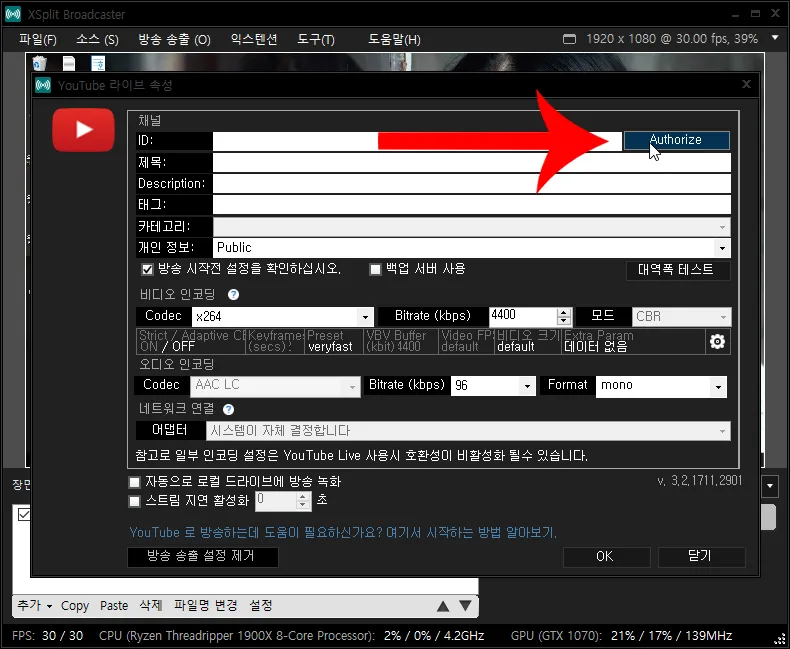The image size is (790, 649).
Task: Uncheck 방송 시작전 설정을 확인하십시오 checkbox
Action: (x=147, y=269)
